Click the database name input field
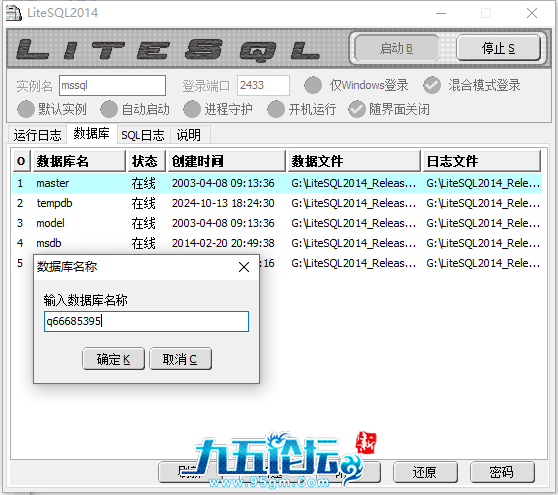 pyautogui.click(x=146, y=321)
